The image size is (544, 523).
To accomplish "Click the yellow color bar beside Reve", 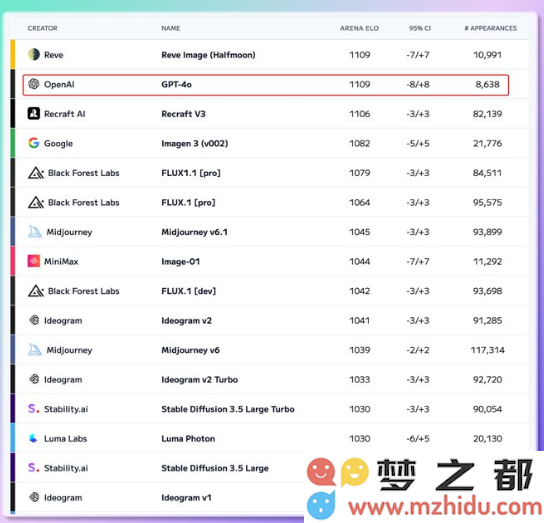I will [x=13, y=54].
